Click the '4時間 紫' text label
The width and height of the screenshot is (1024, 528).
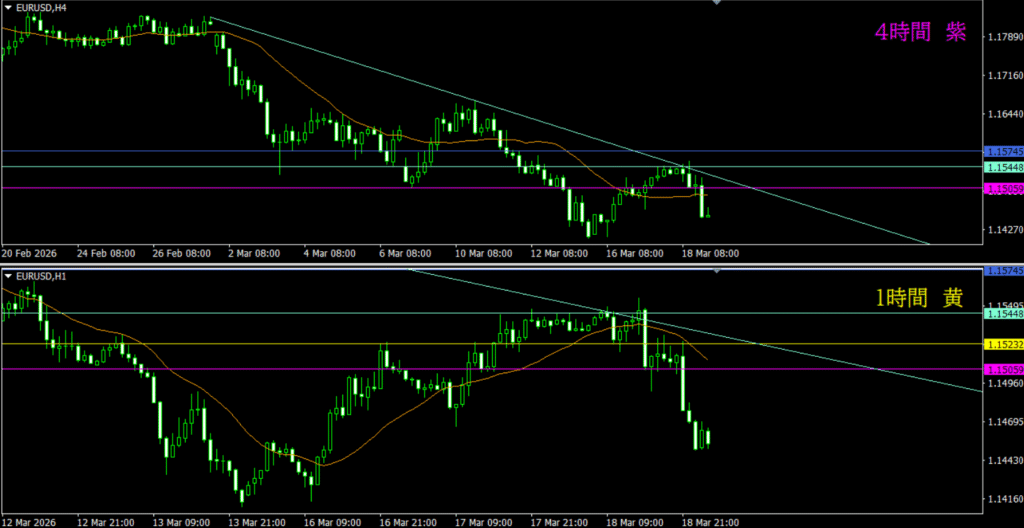click(920, 33)
